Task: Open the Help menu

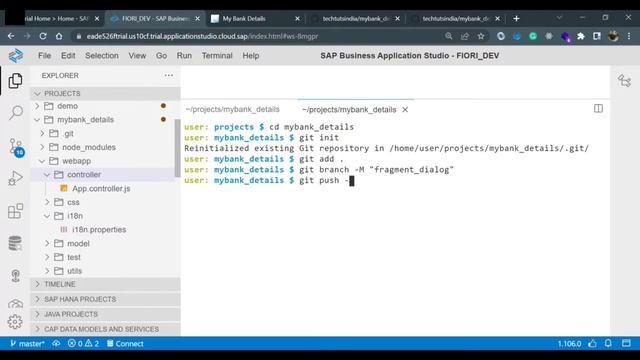Action: 251,56
